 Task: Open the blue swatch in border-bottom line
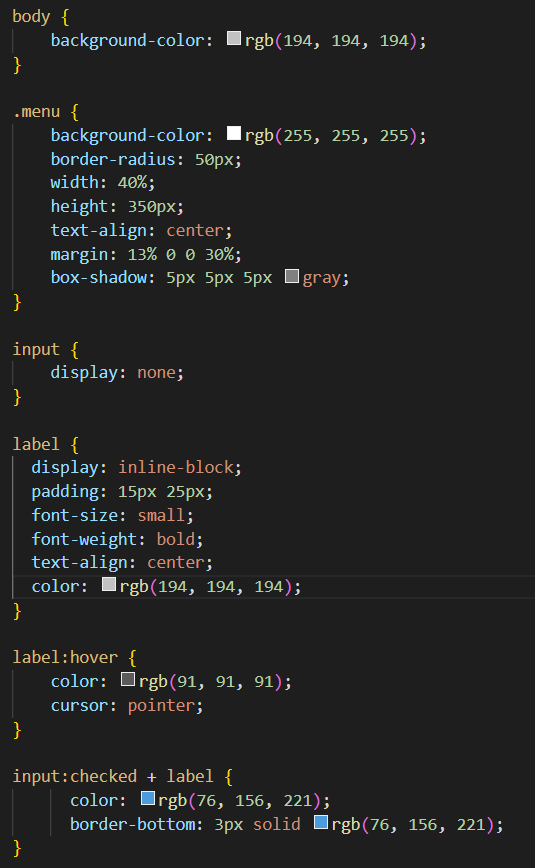[321, 823]
